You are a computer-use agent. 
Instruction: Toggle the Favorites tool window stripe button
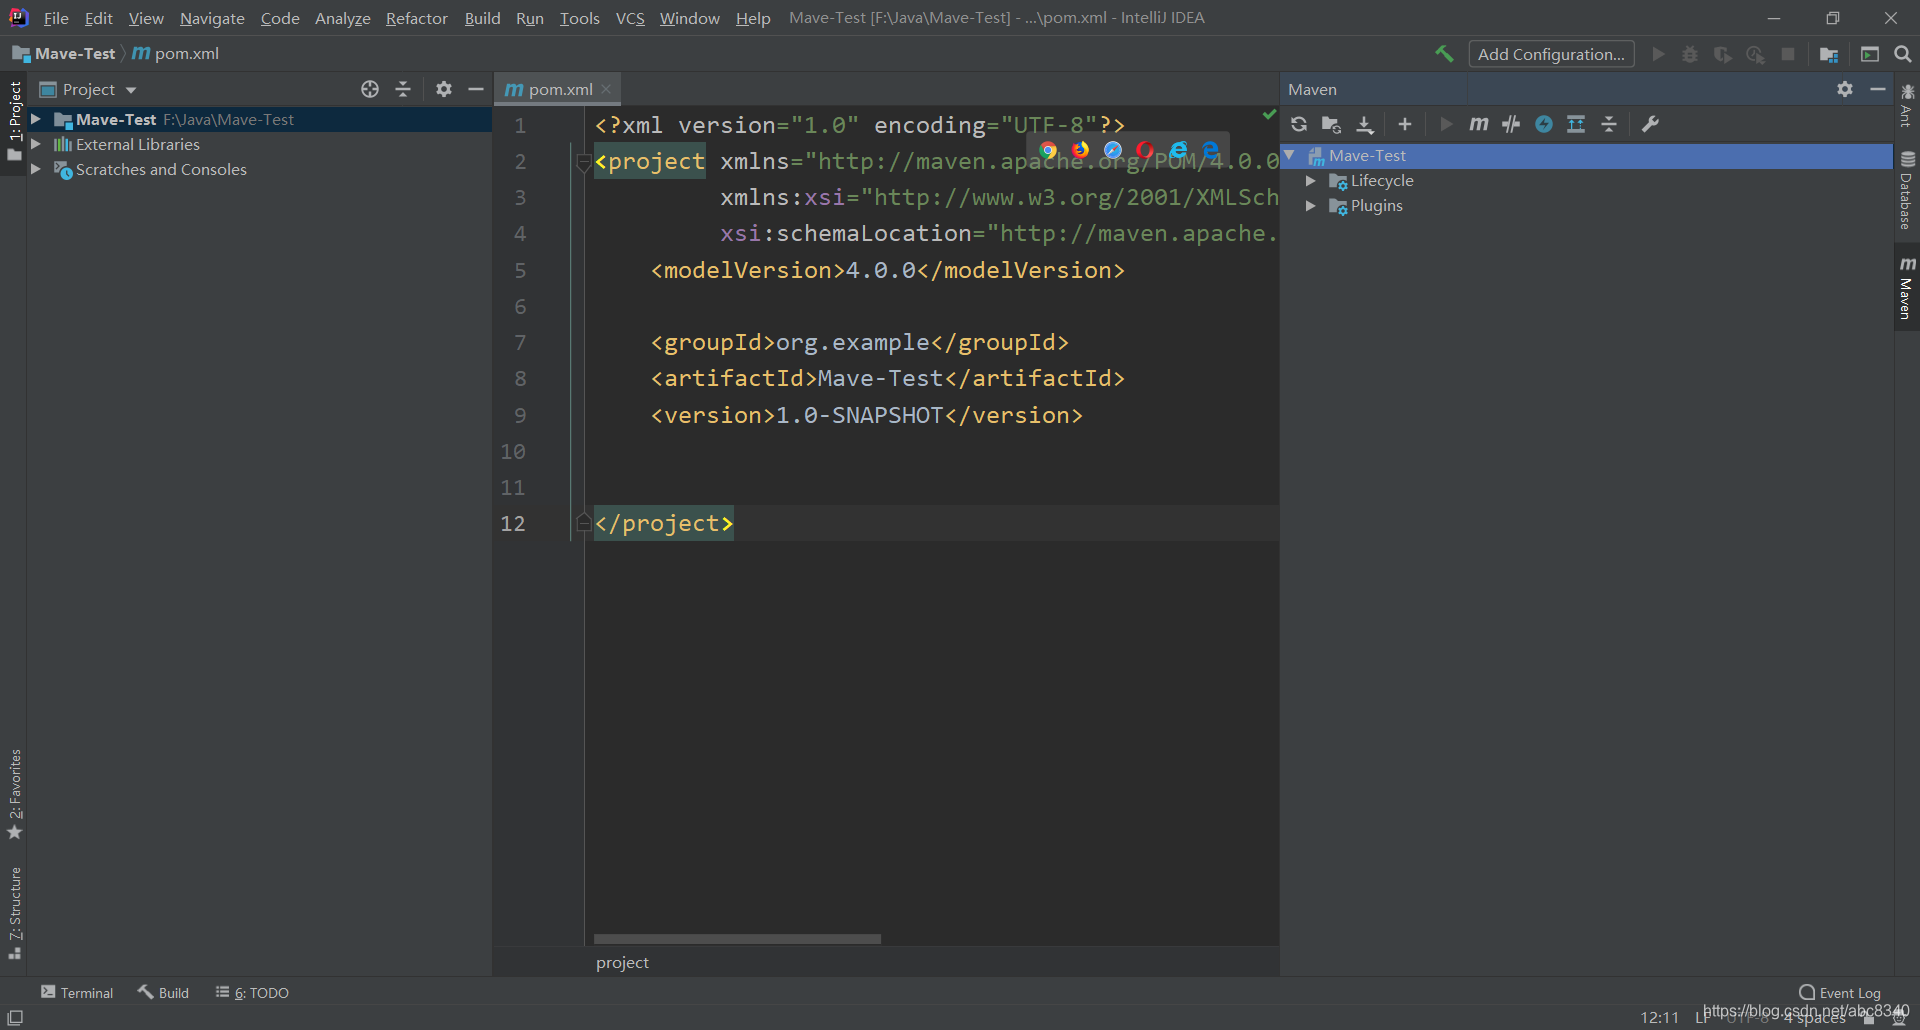[x=14, y=795]
